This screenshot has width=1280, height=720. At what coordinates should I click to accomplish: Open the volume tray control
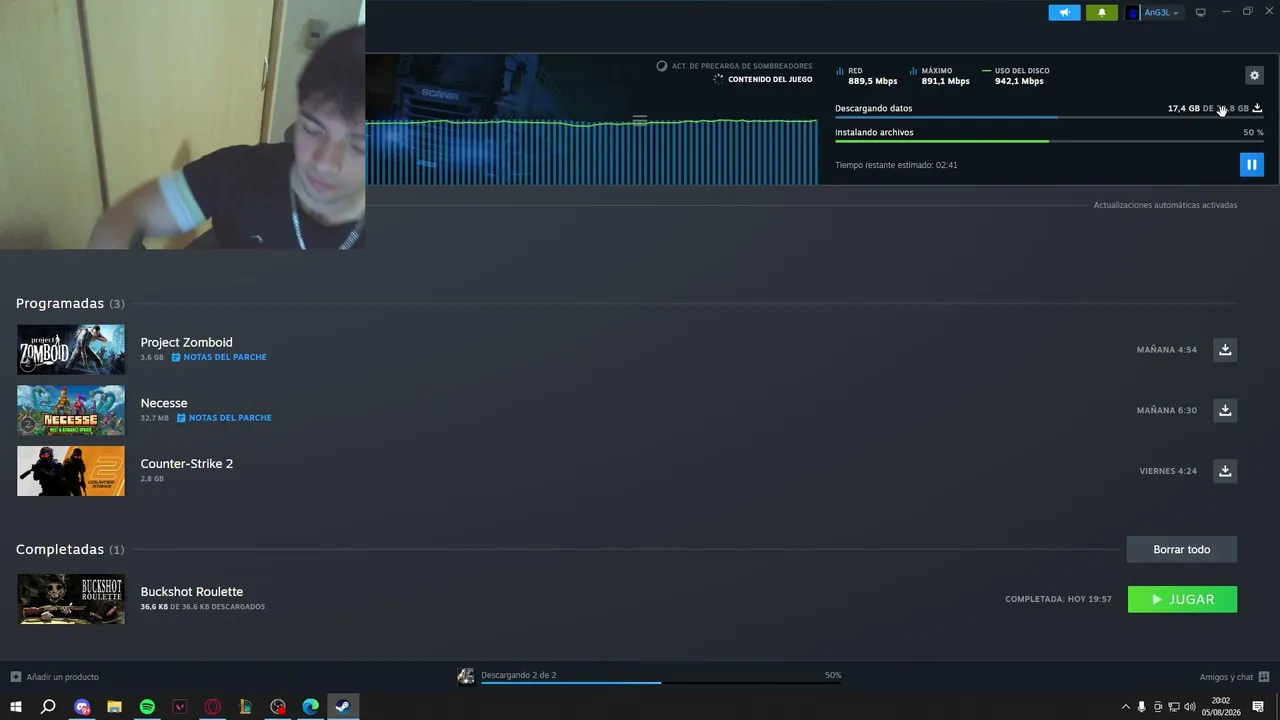coord(1190,707)
